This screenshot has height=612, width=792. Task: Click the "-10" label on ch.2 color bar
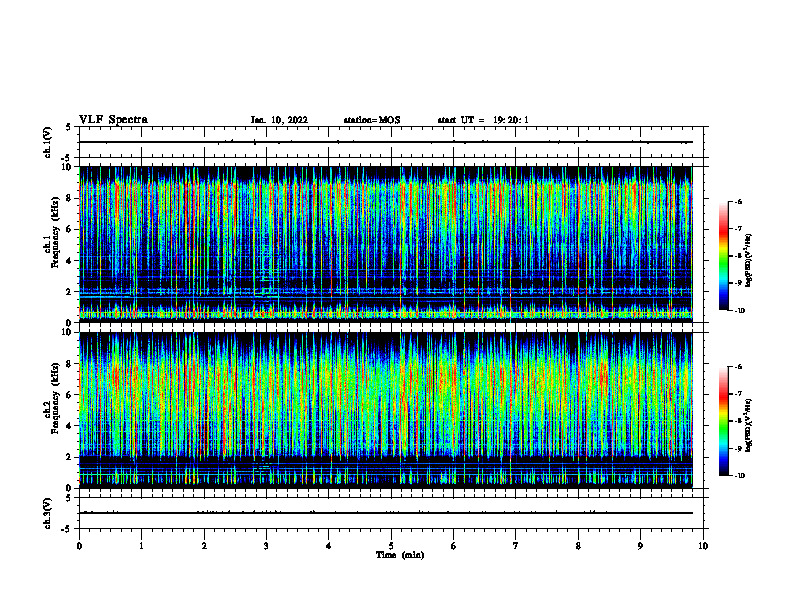click(739, 476)
